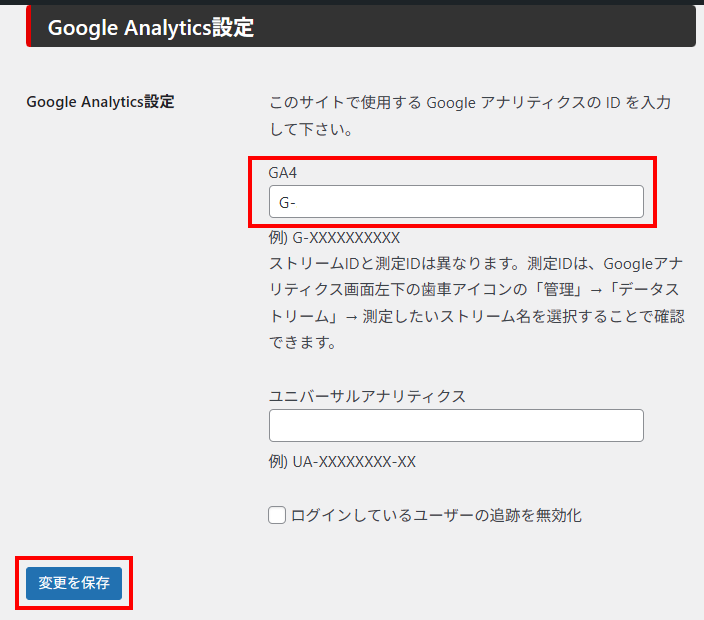Click the 例) G-XXXXXXXXXX example text
This screenshot has height=620, width=704.
click(334, 238)
